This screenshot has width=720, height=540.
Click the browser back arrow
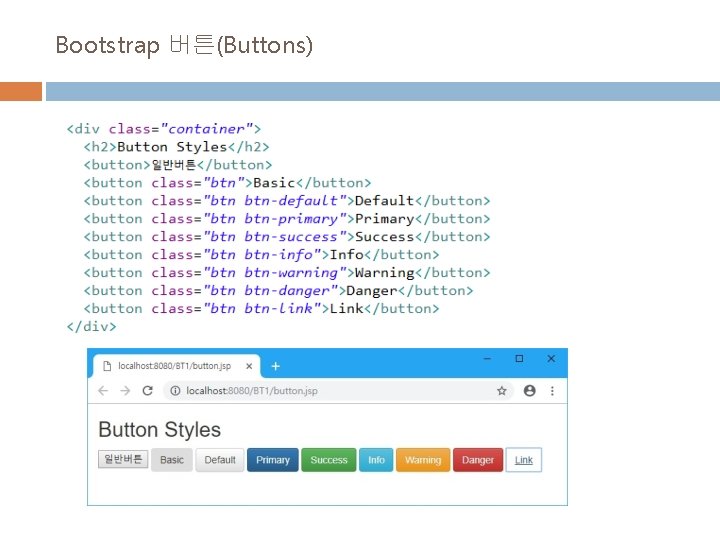103,391
